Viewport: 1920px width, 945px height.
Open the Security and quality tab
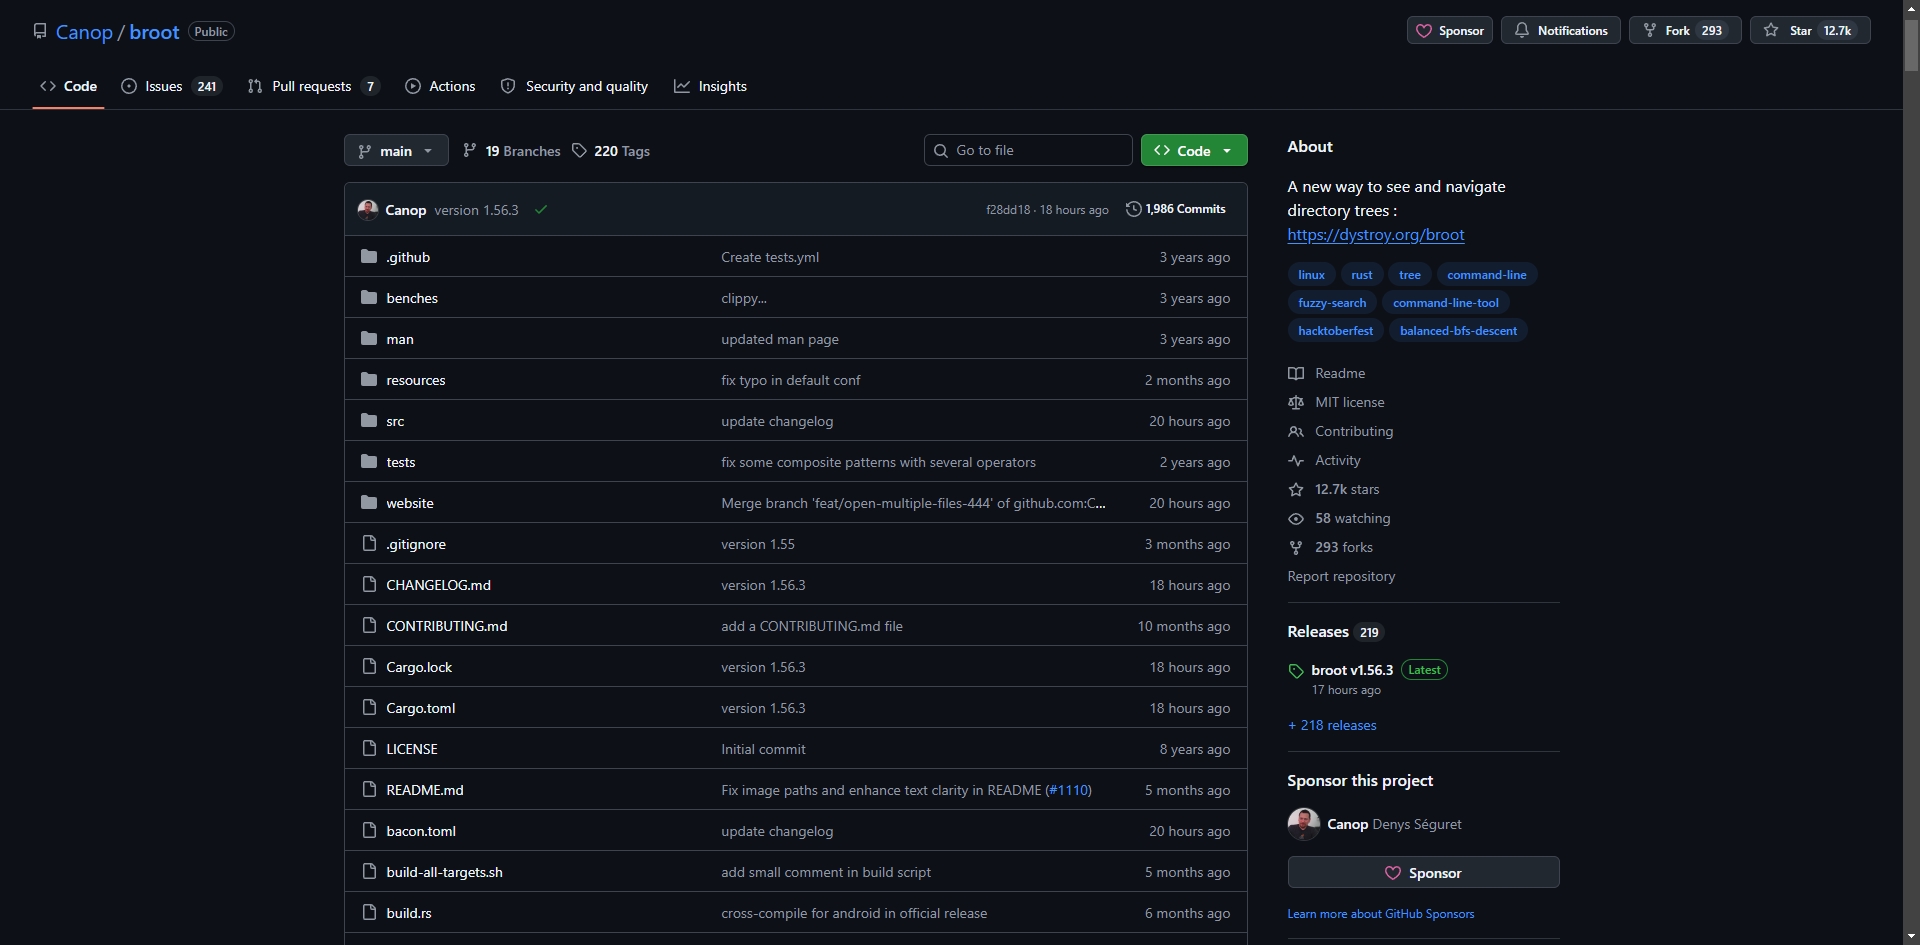click(x=574, y=86)
